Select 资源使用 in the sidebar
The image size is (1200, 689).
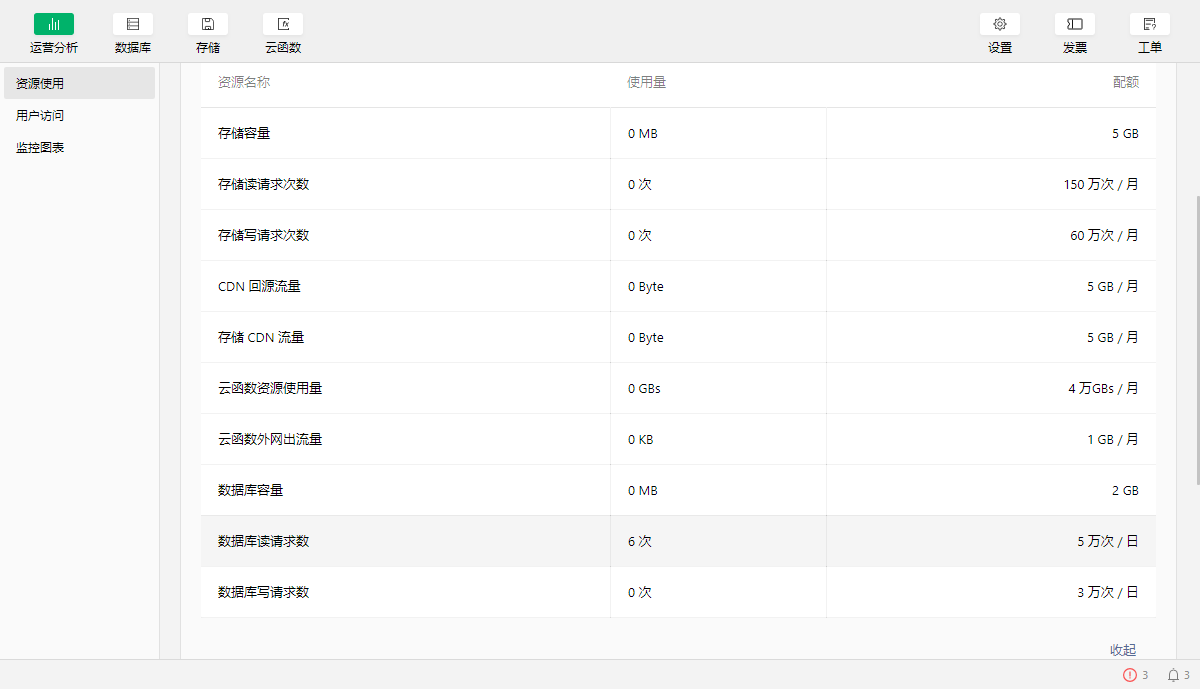[x=79, y=83]
